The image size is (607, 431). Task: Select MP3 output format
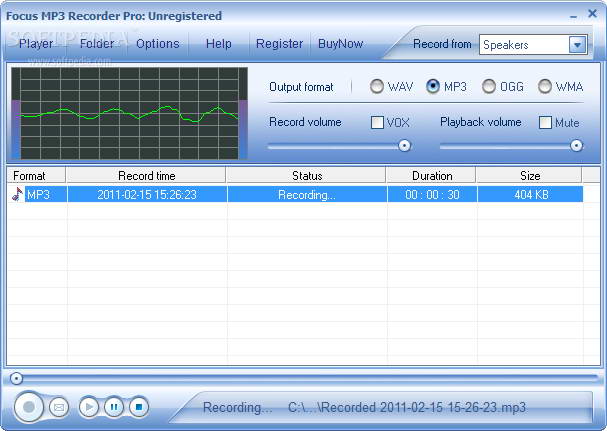433,86
